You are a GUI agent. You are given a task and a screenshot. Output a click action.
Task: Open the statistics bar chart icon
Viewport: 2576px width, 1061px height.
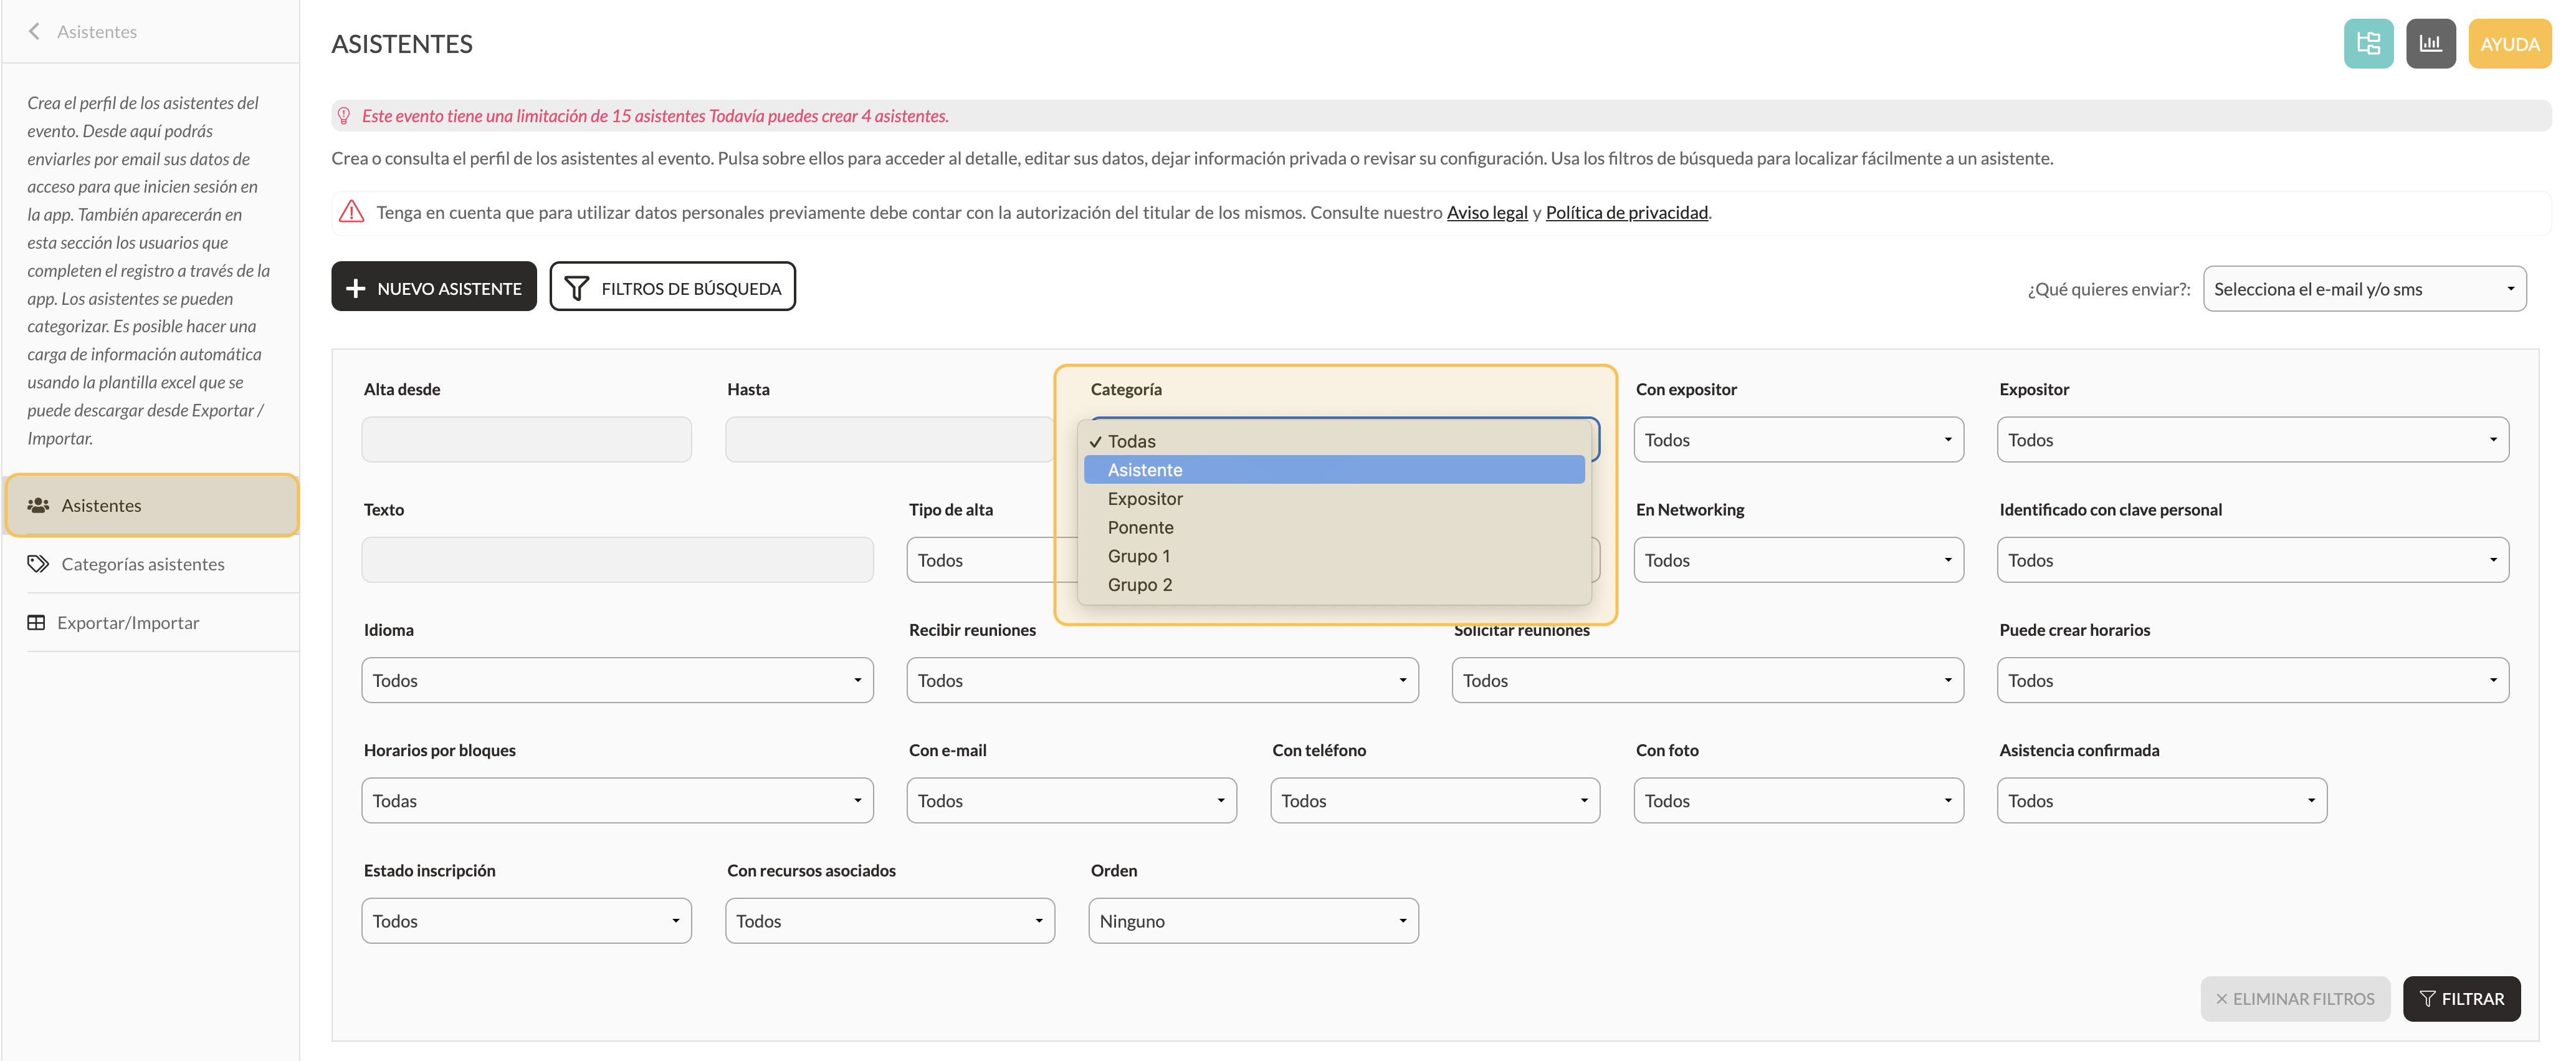pos(2430,44)
